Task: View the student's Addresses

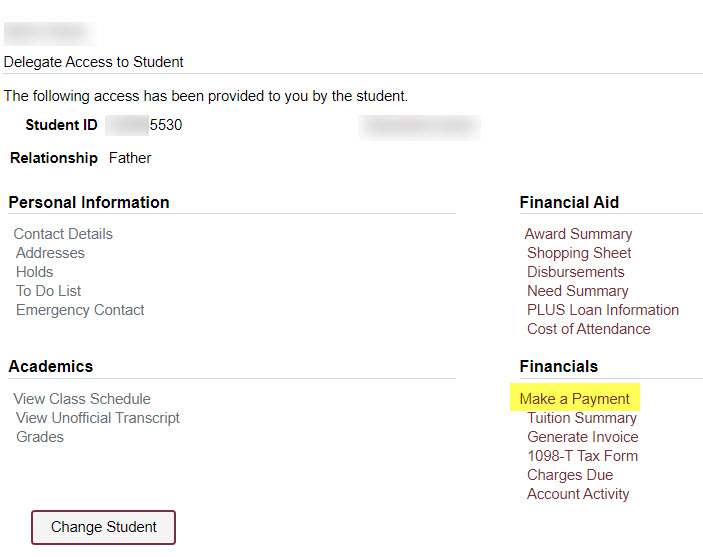Action: click(x=50, y=253)
